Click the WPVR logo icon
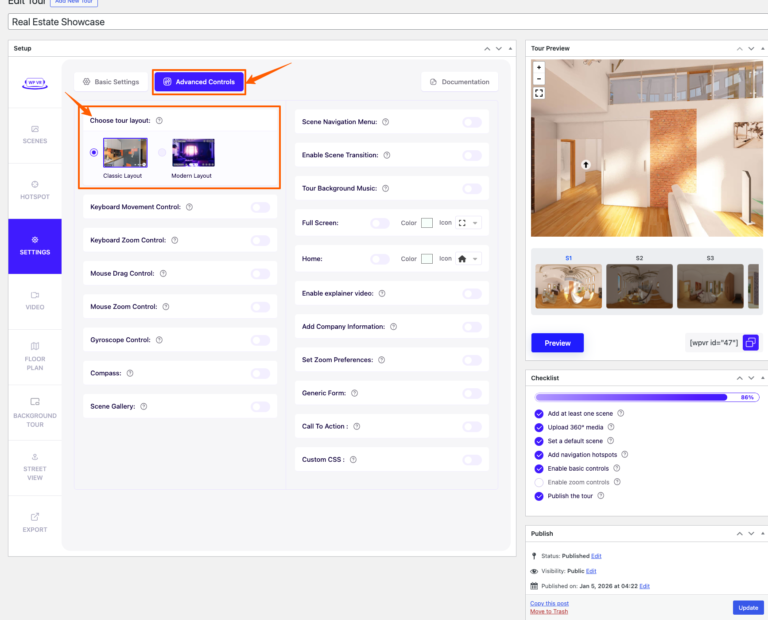The height and width of the screenshot is (620, 768). pyautogui.click(x=35, y=83)
